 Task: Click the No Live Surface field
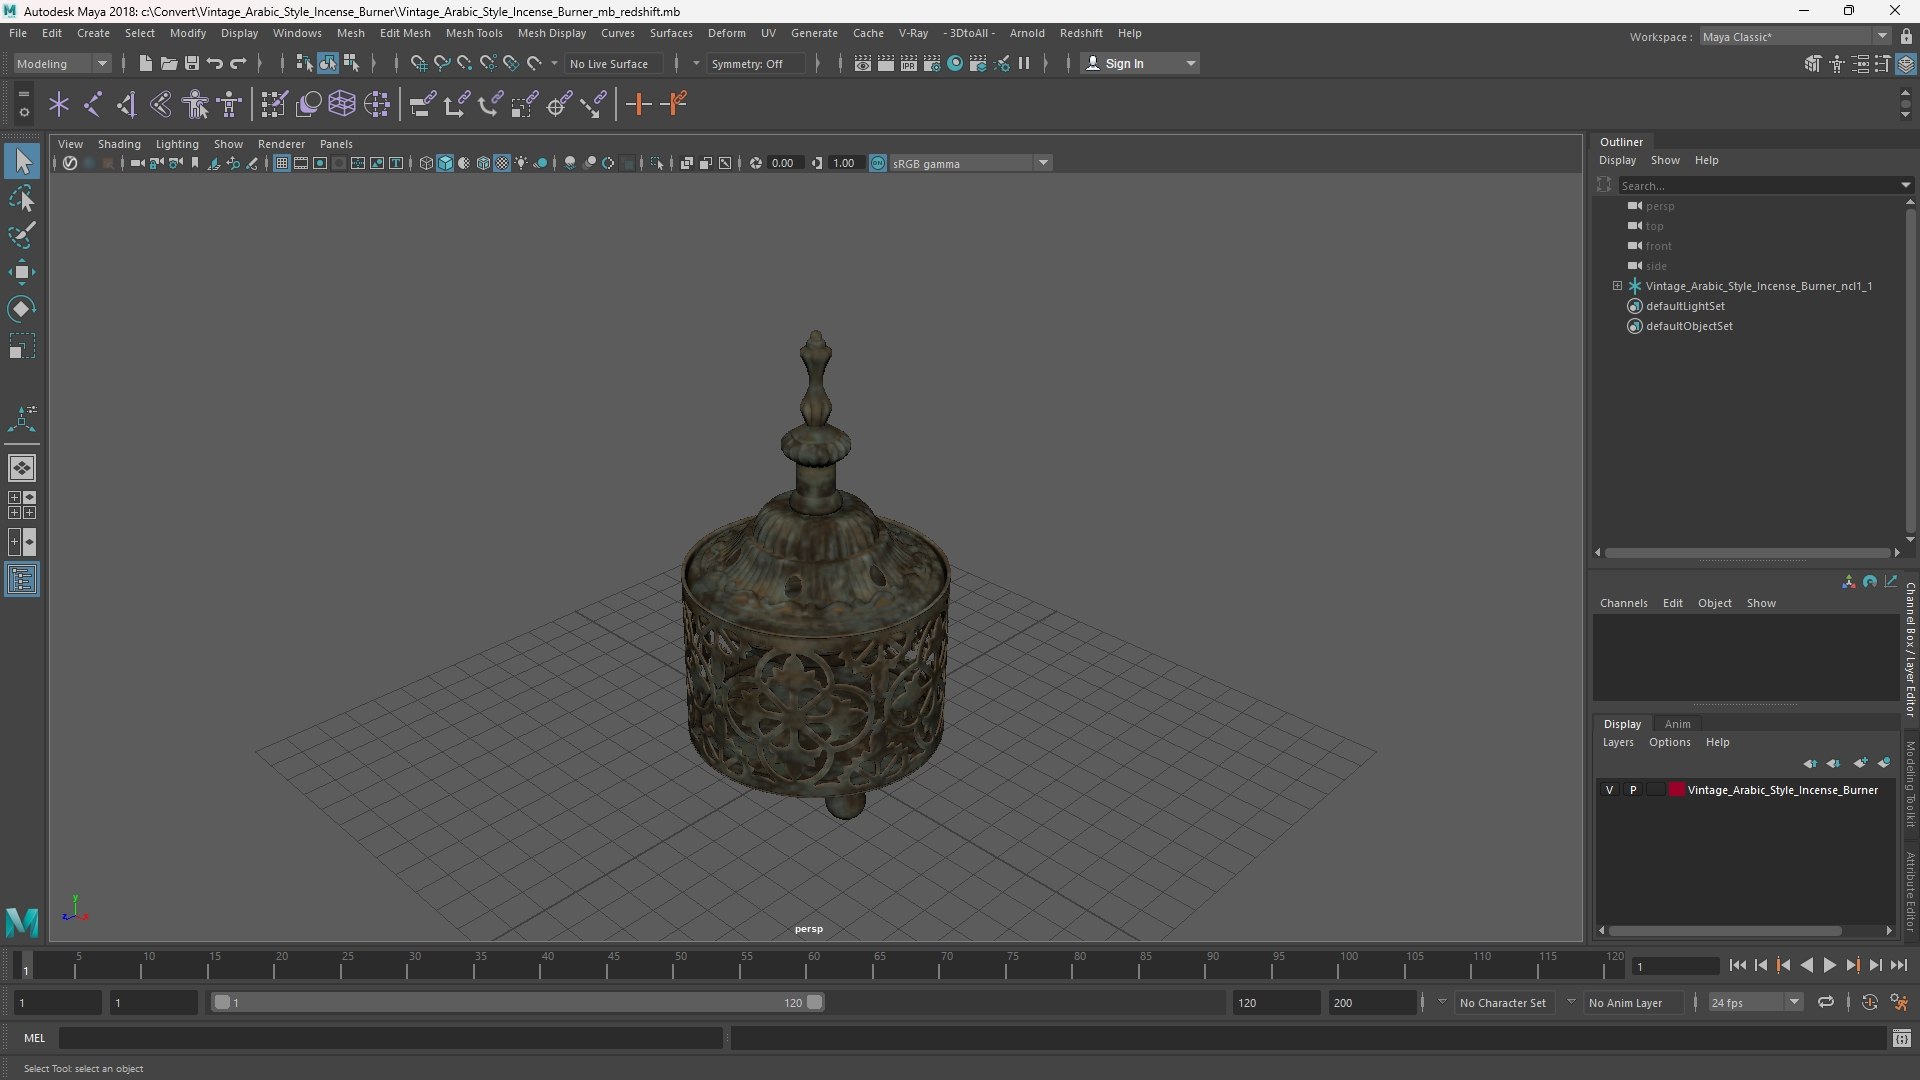click(x=613, y=63)
